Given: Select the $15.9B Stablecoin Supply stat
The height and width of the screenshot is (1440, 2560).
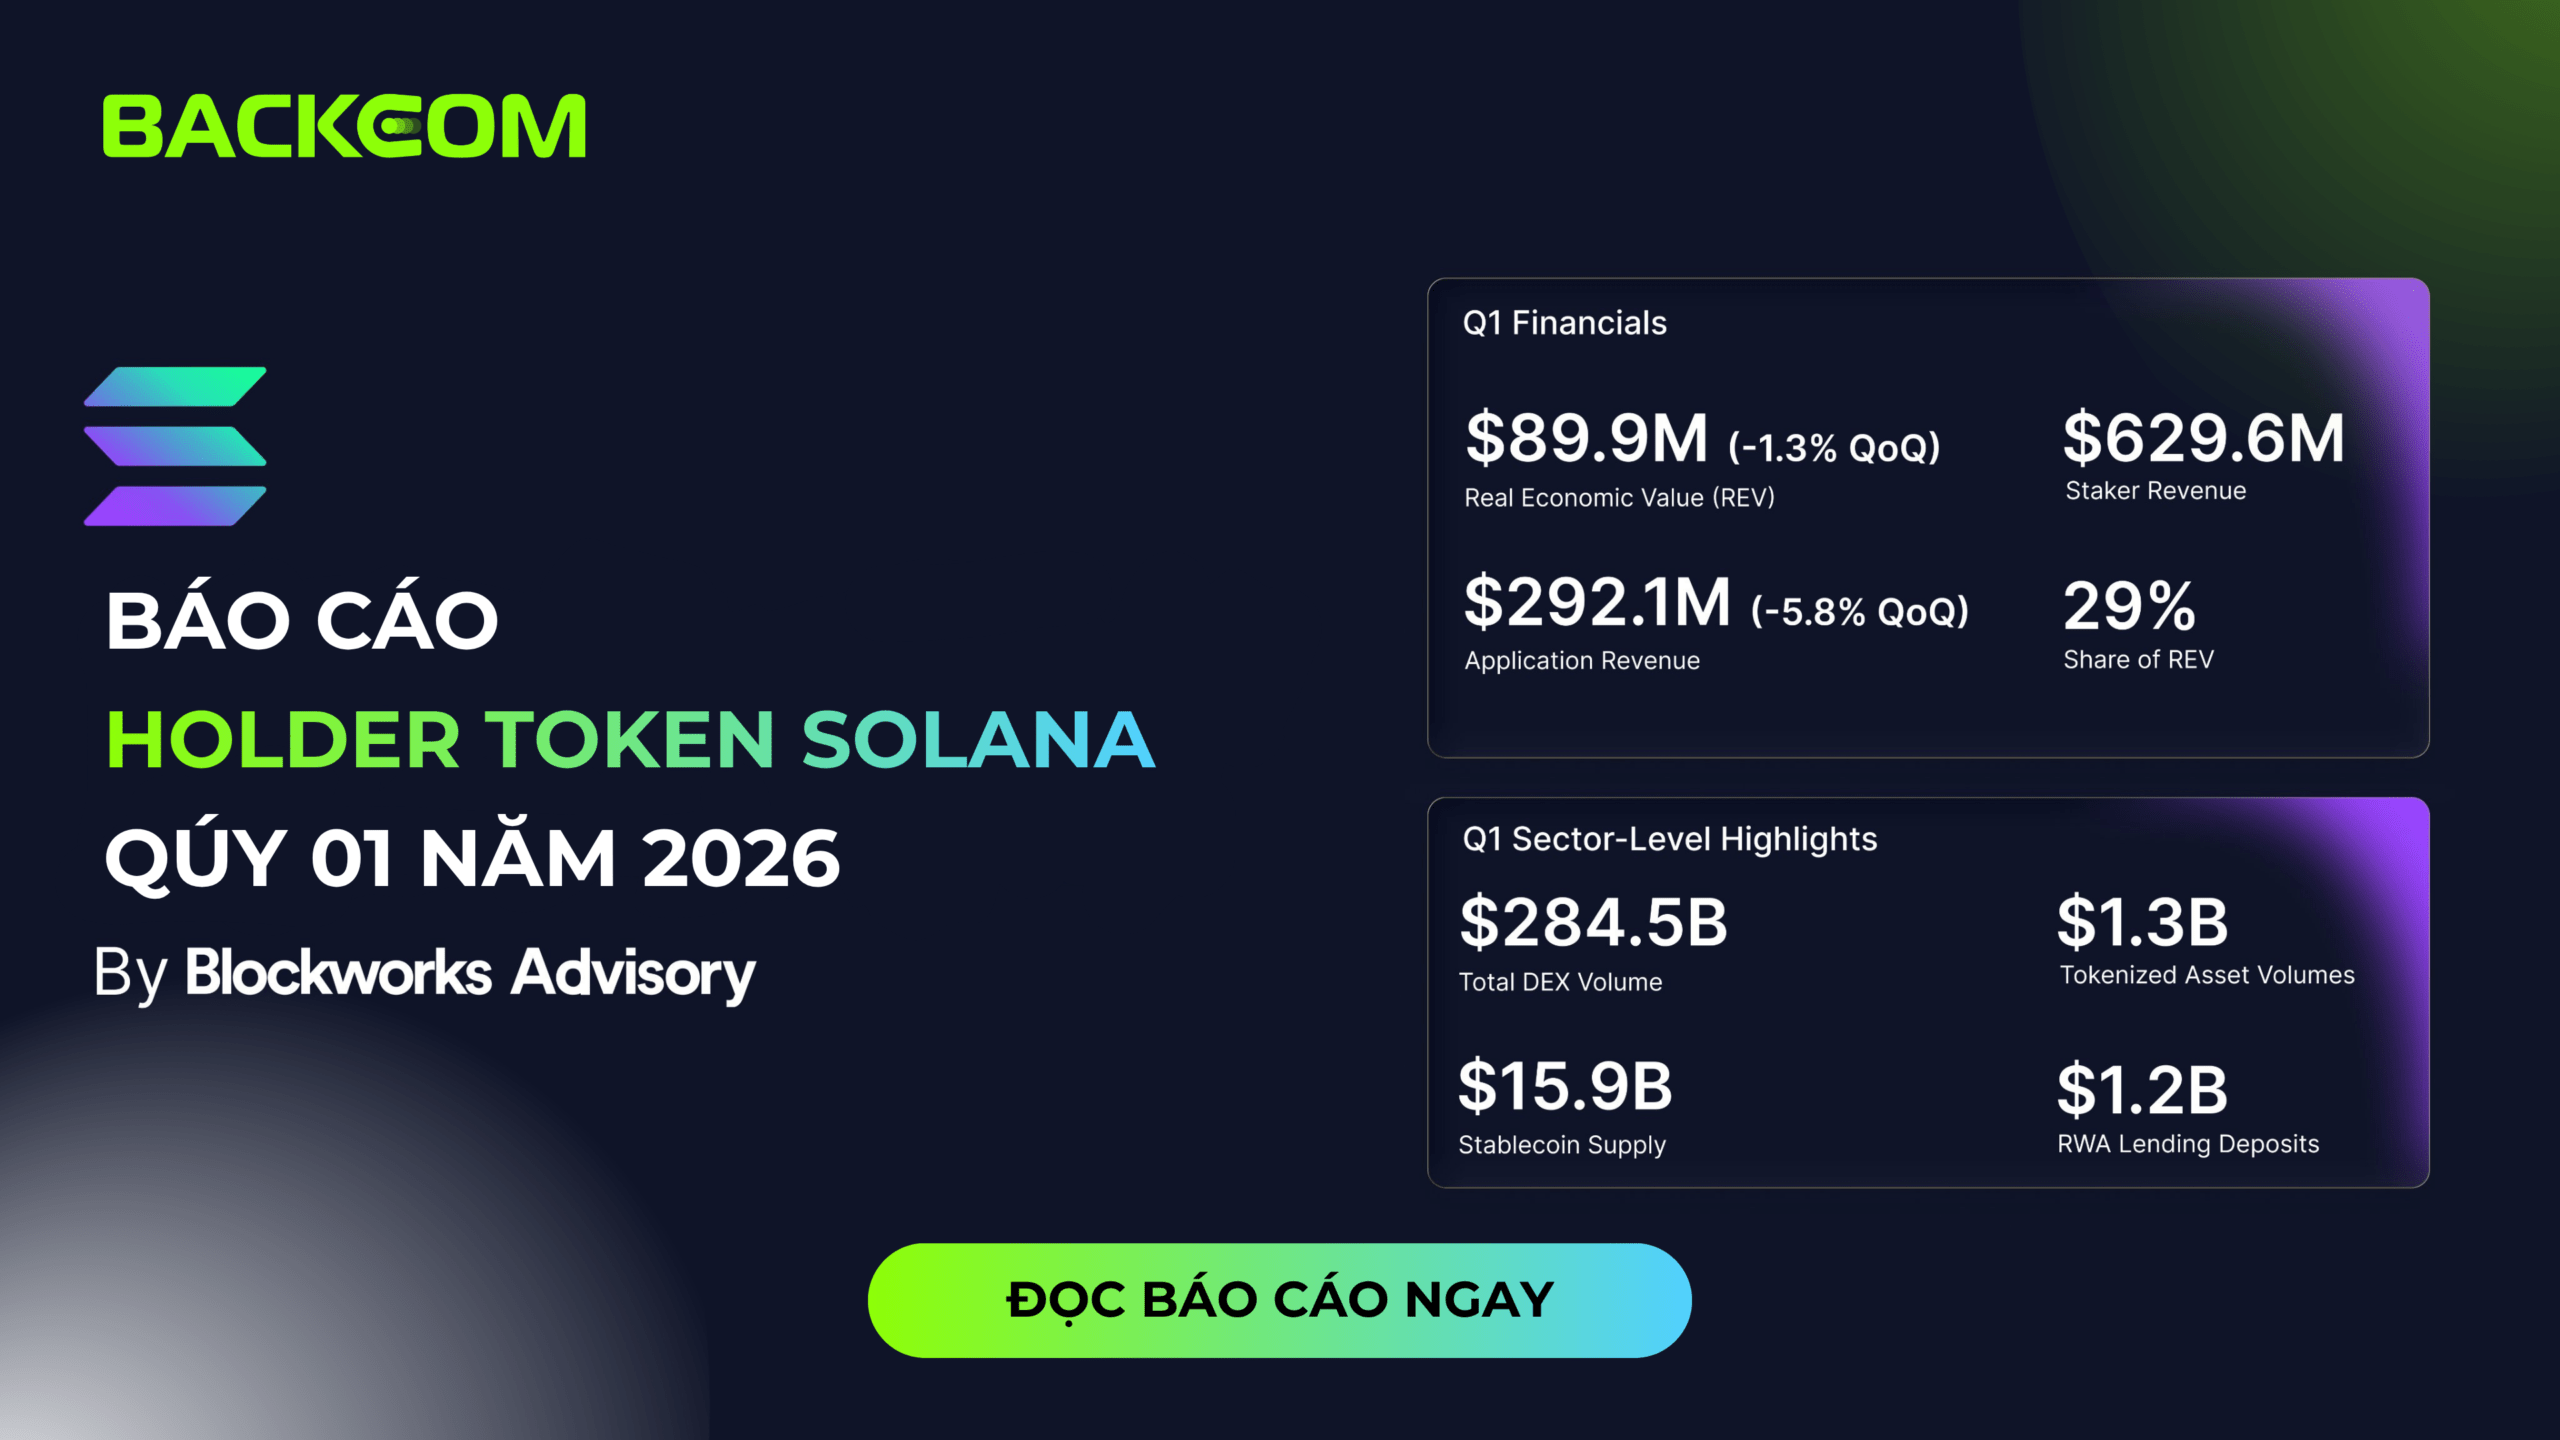Looking at the screenshot, I should coord(1565,1086).
